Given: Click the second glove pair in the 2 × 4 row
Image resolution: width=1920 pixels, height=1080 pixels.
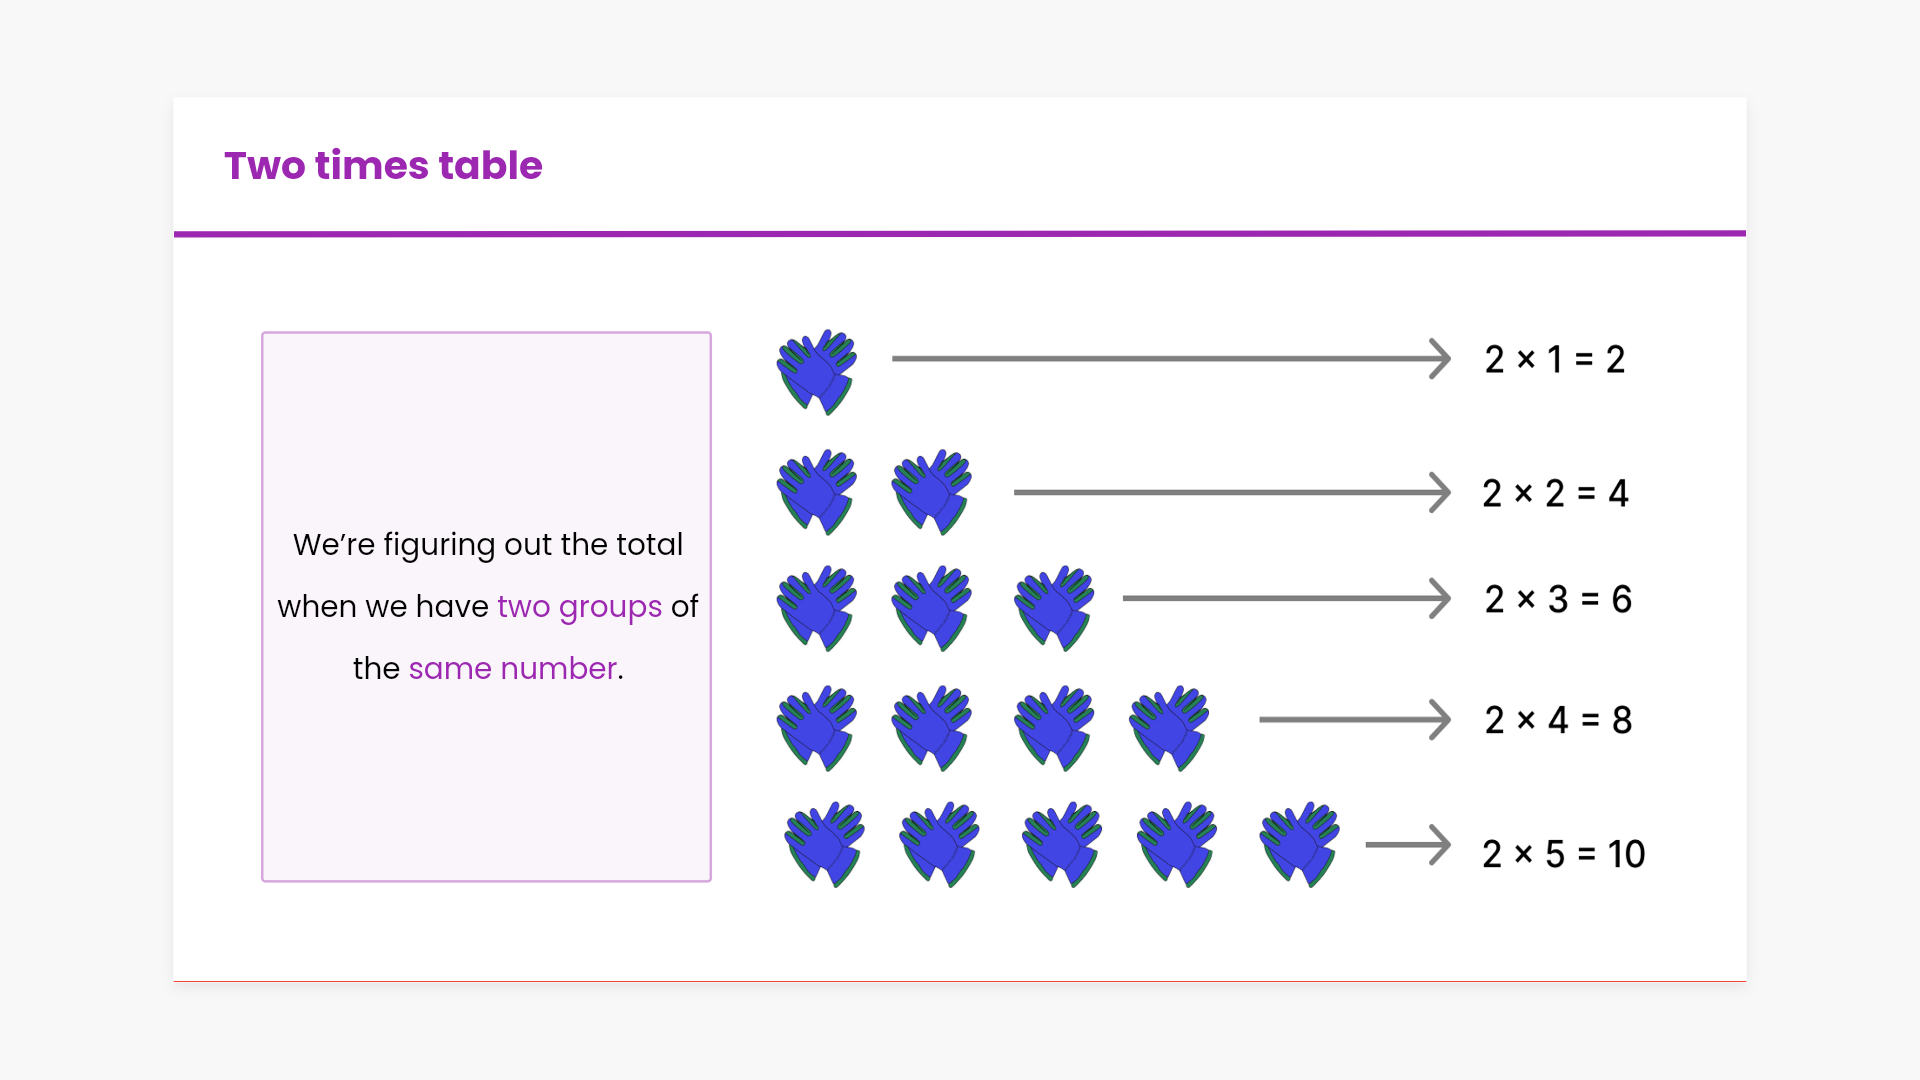Looking at the screenshot, I should click(x=932, y=727).
